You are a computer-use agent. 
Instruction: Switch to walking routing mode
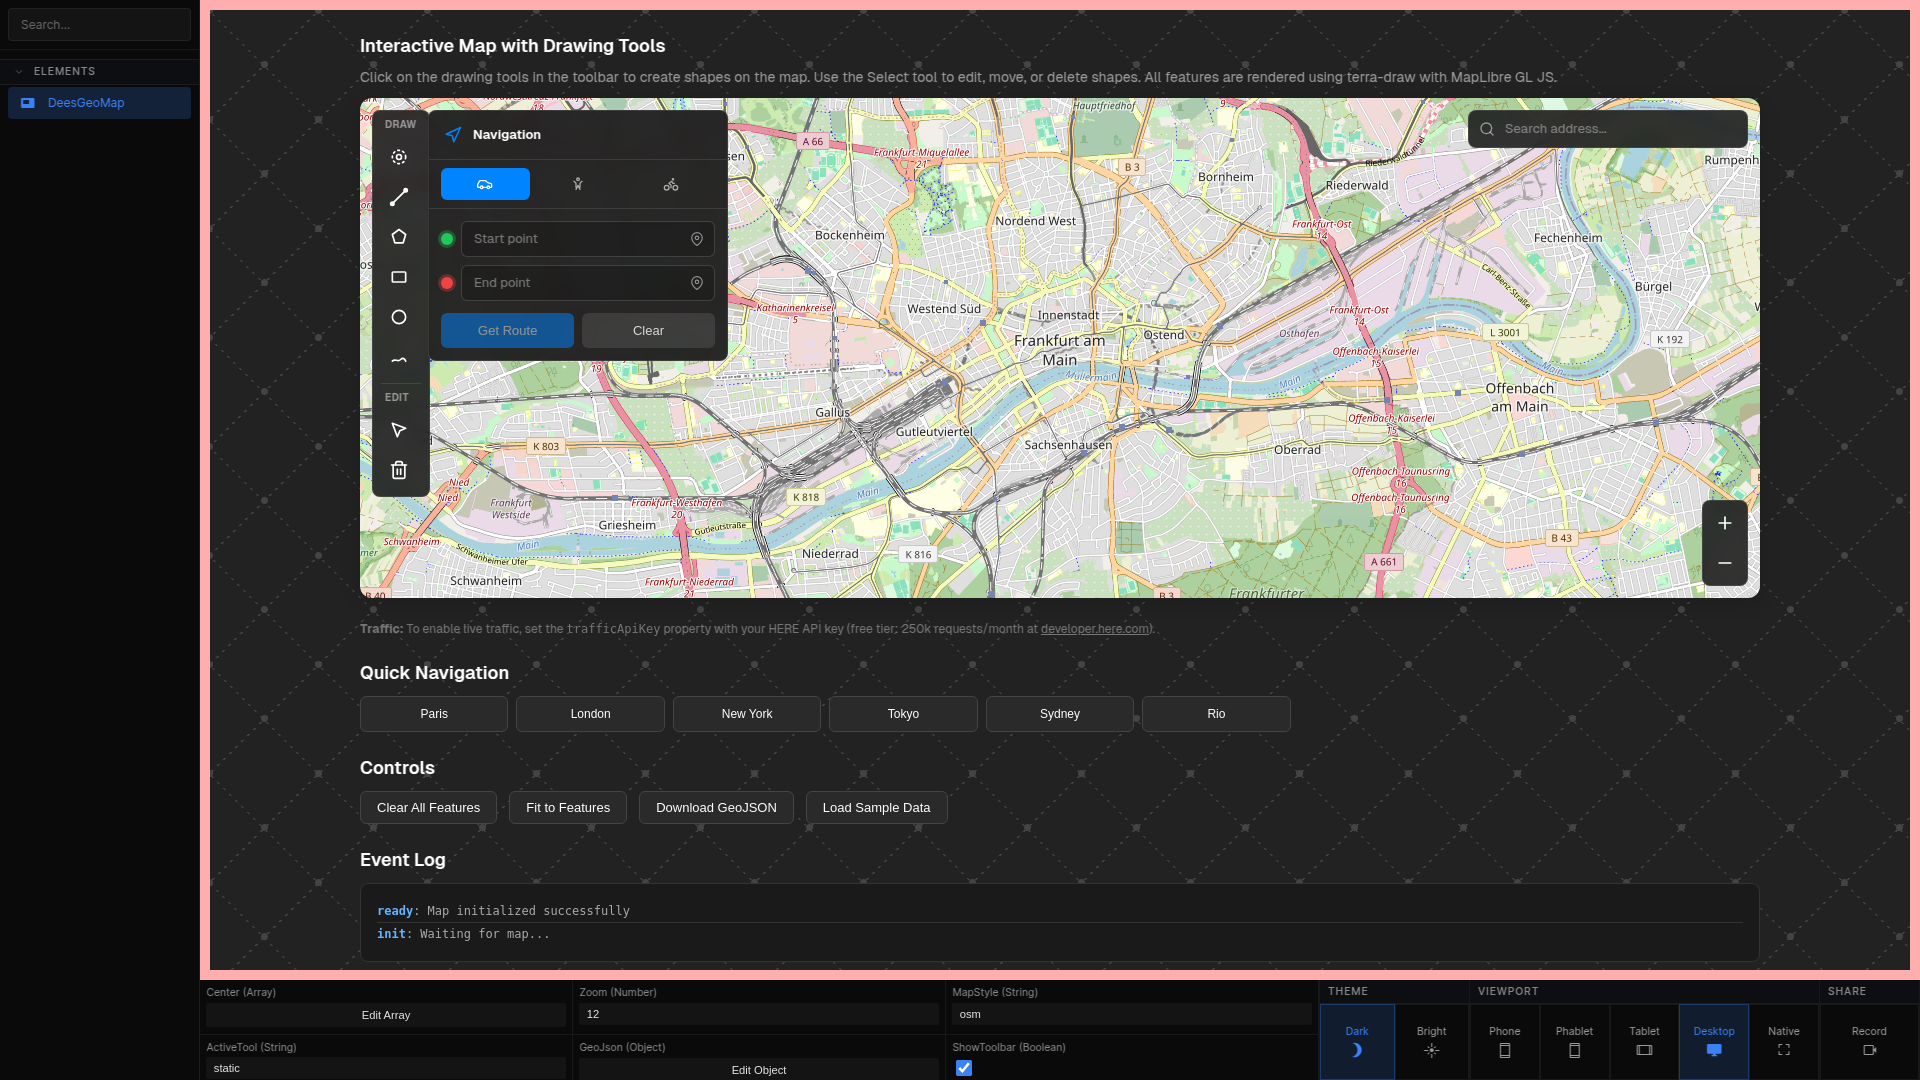coord(578,184)
